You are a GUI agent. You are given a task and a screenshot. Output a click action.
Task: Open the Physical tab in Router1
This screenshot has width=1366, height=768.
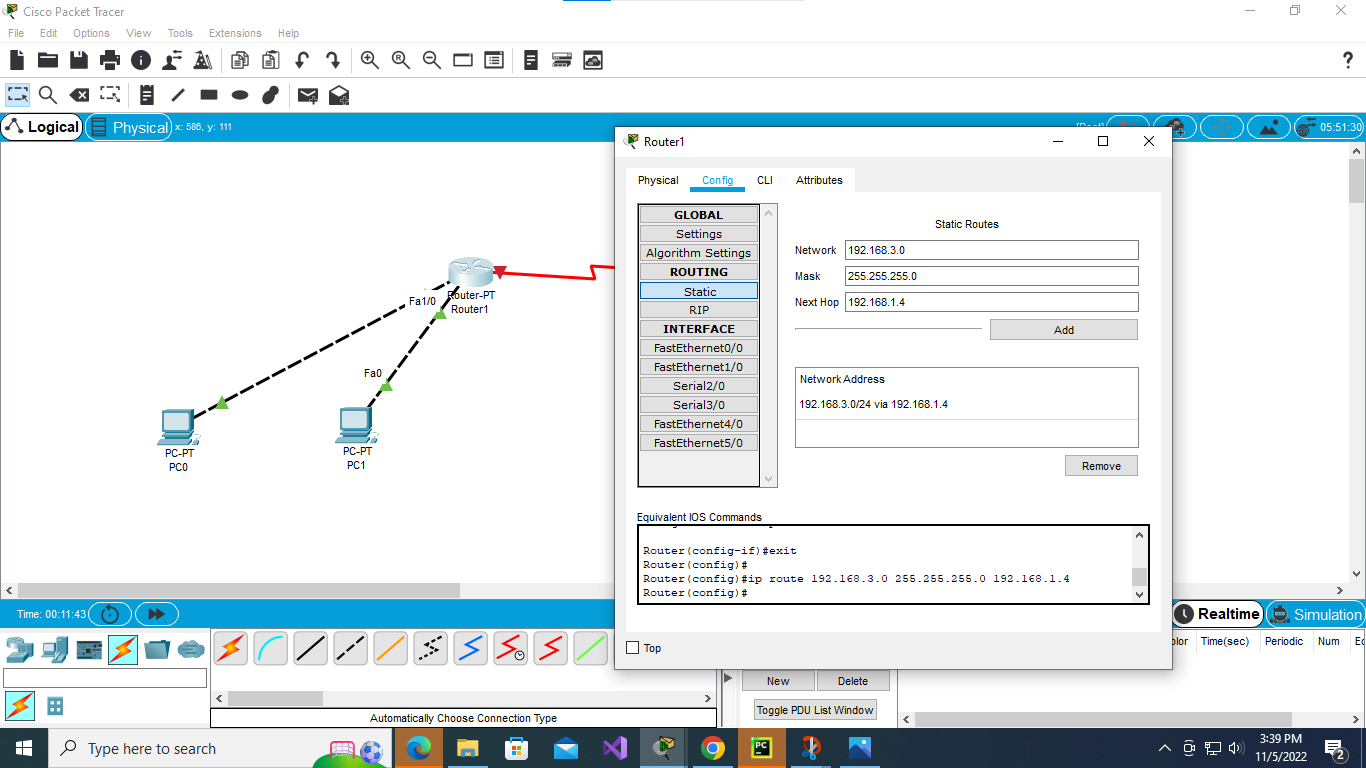658,180
